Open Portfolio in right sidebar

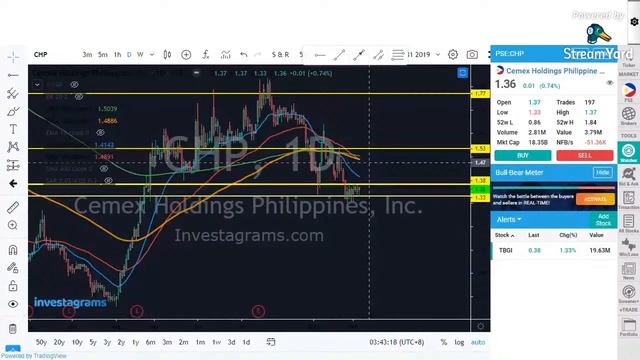(x=629, y=327)
